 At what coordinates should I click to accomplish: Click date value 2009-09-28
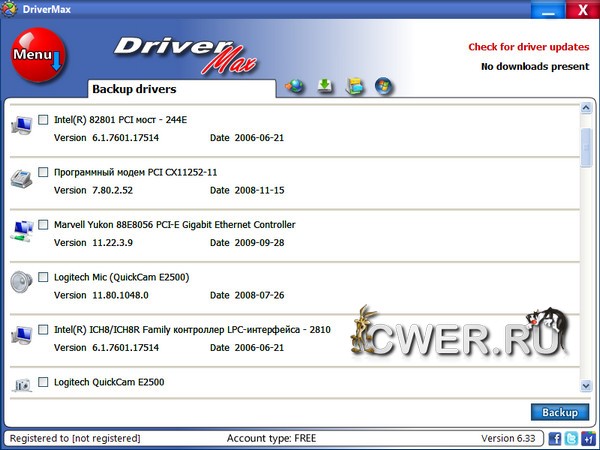click(x=259, y=243)
